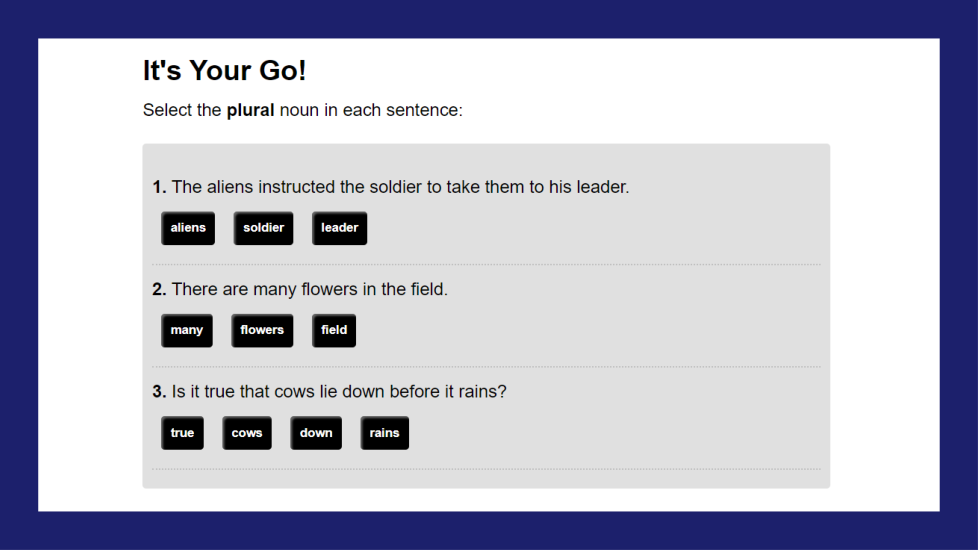Click the question number "3." label
The height and width of the screenshot is (550, 978).
coord(159,392)
